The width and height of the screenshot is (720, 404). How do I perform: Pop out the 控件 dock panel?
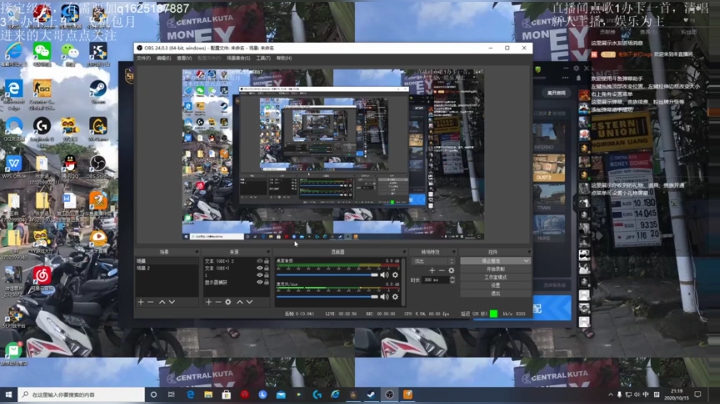(x=529, y=252)
